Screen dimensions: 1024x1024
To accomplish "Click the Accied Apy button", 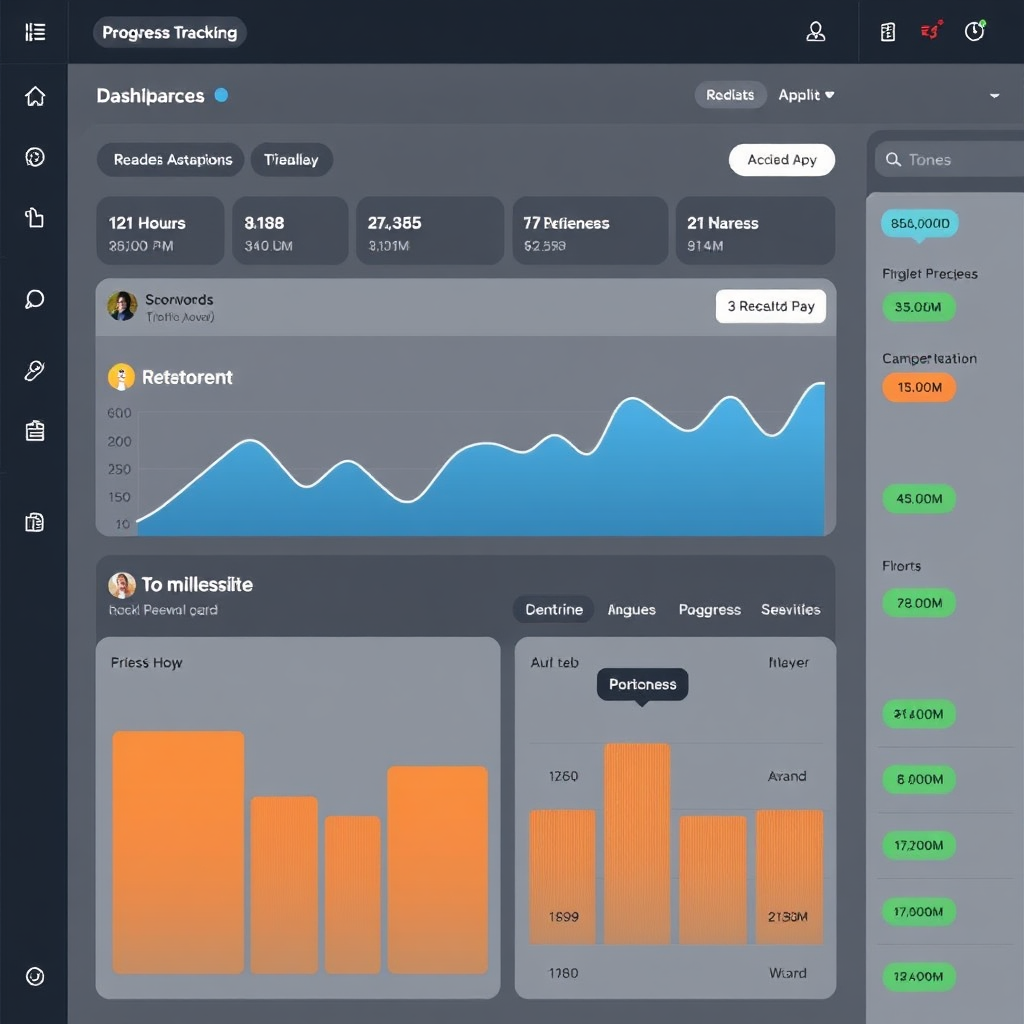I will 782,160.
